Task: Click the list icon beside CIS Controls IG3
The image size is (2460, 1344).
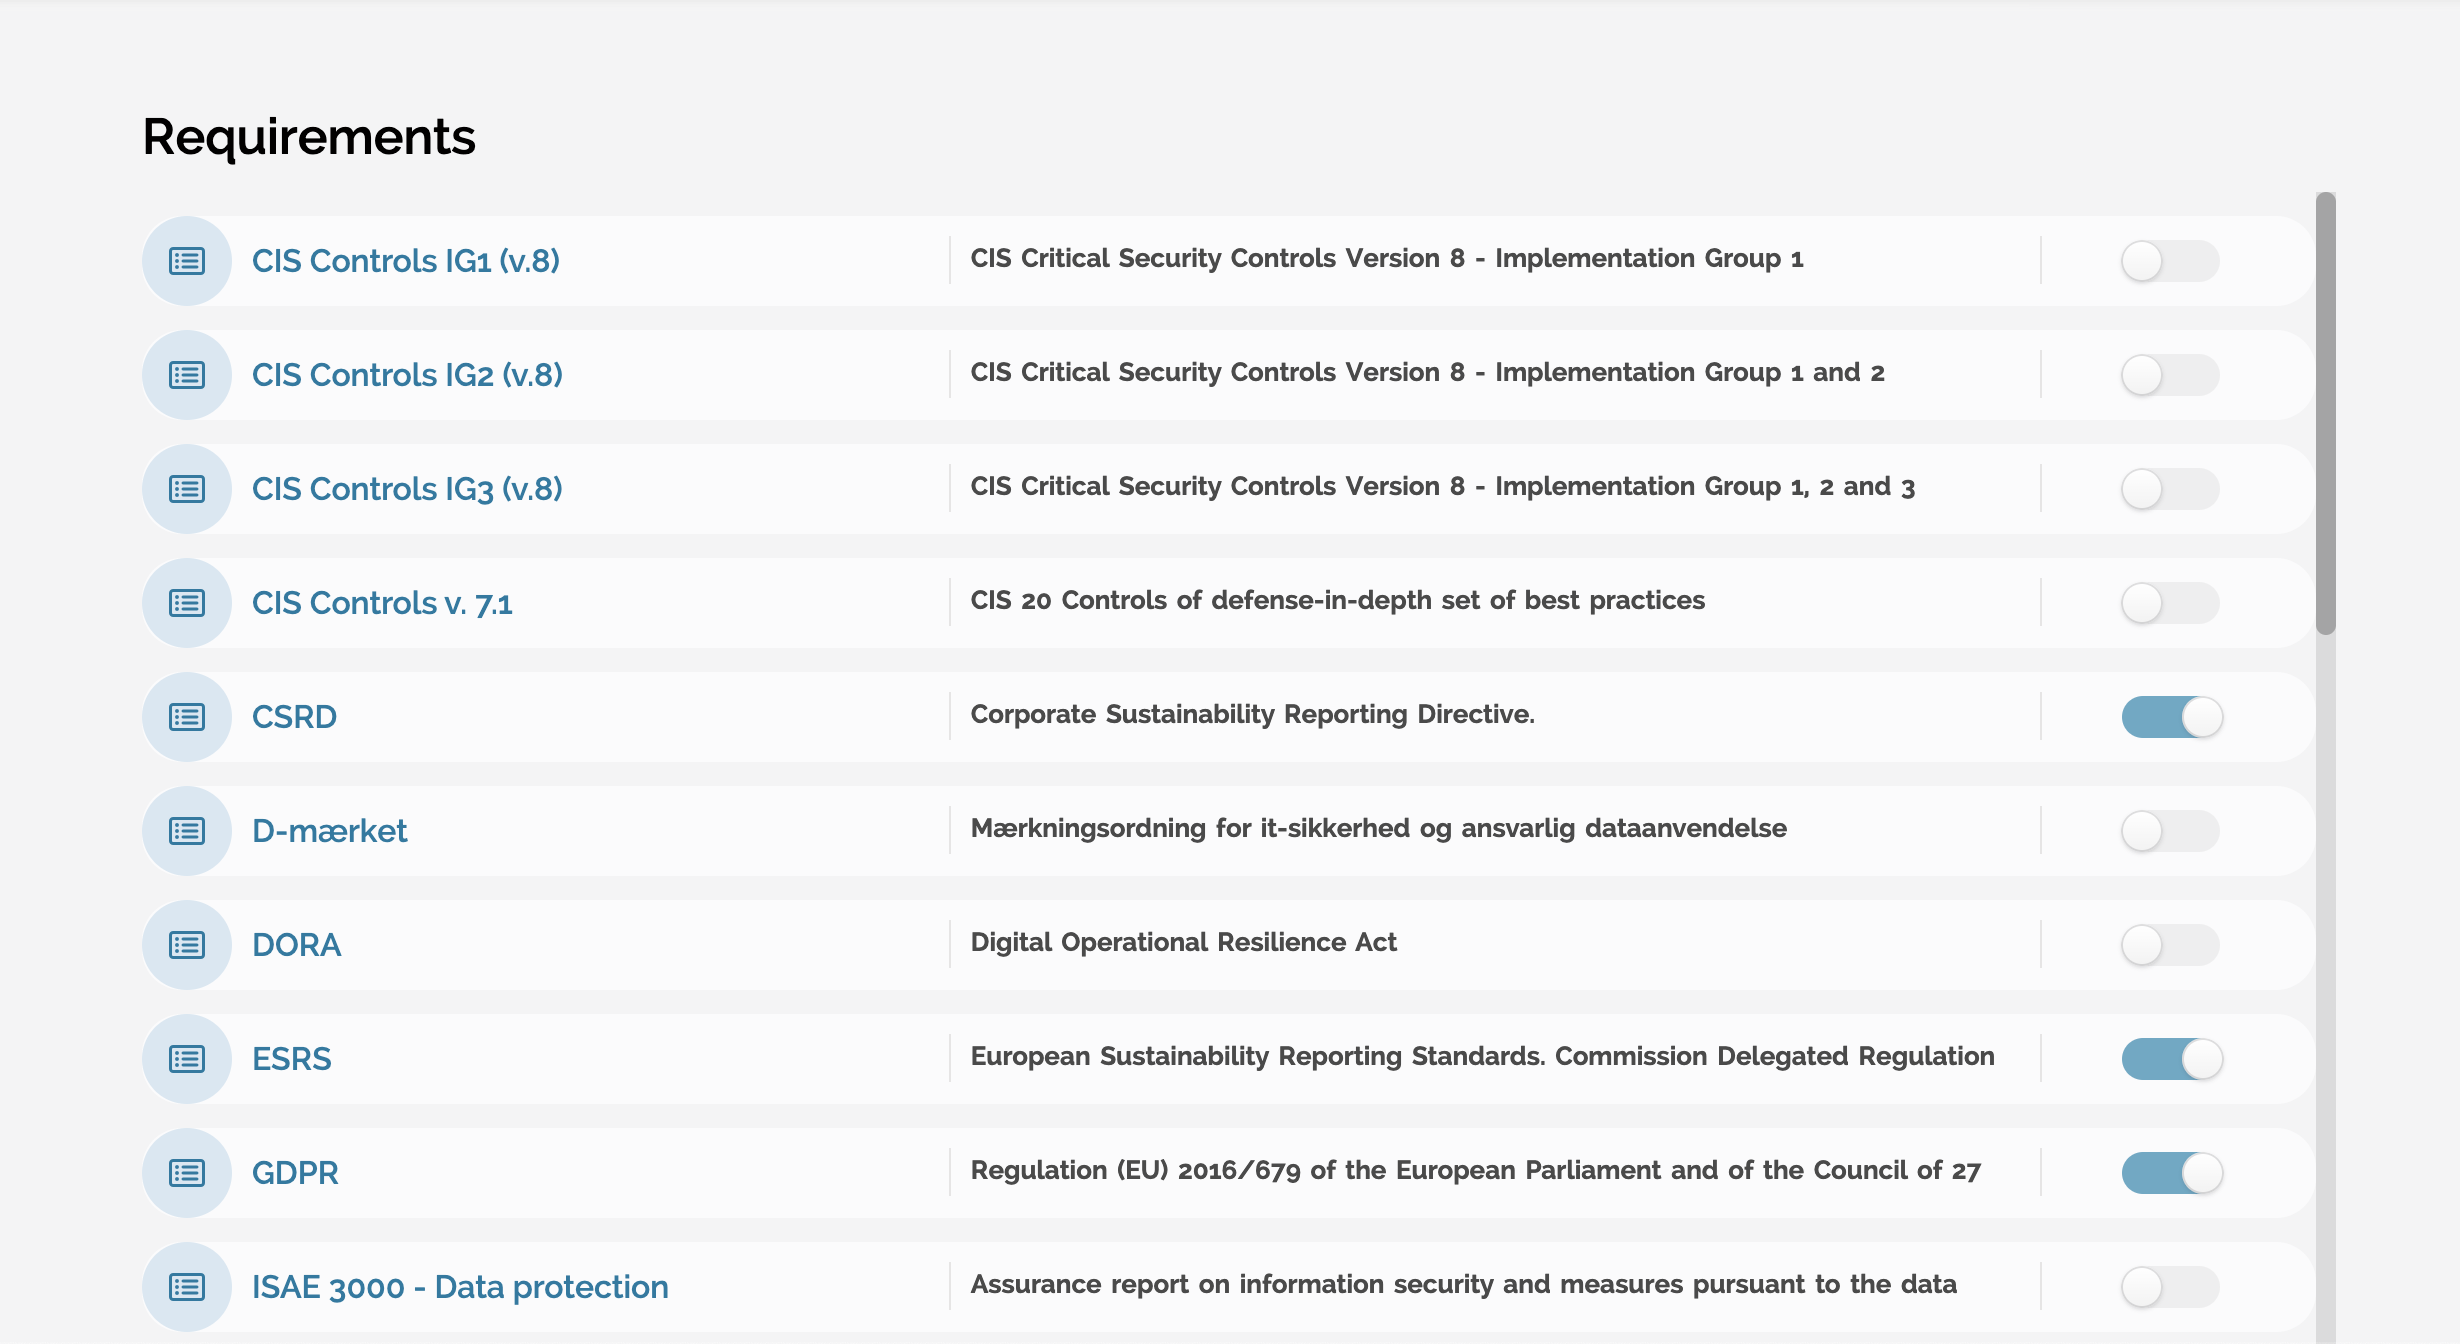Action: 187,489
